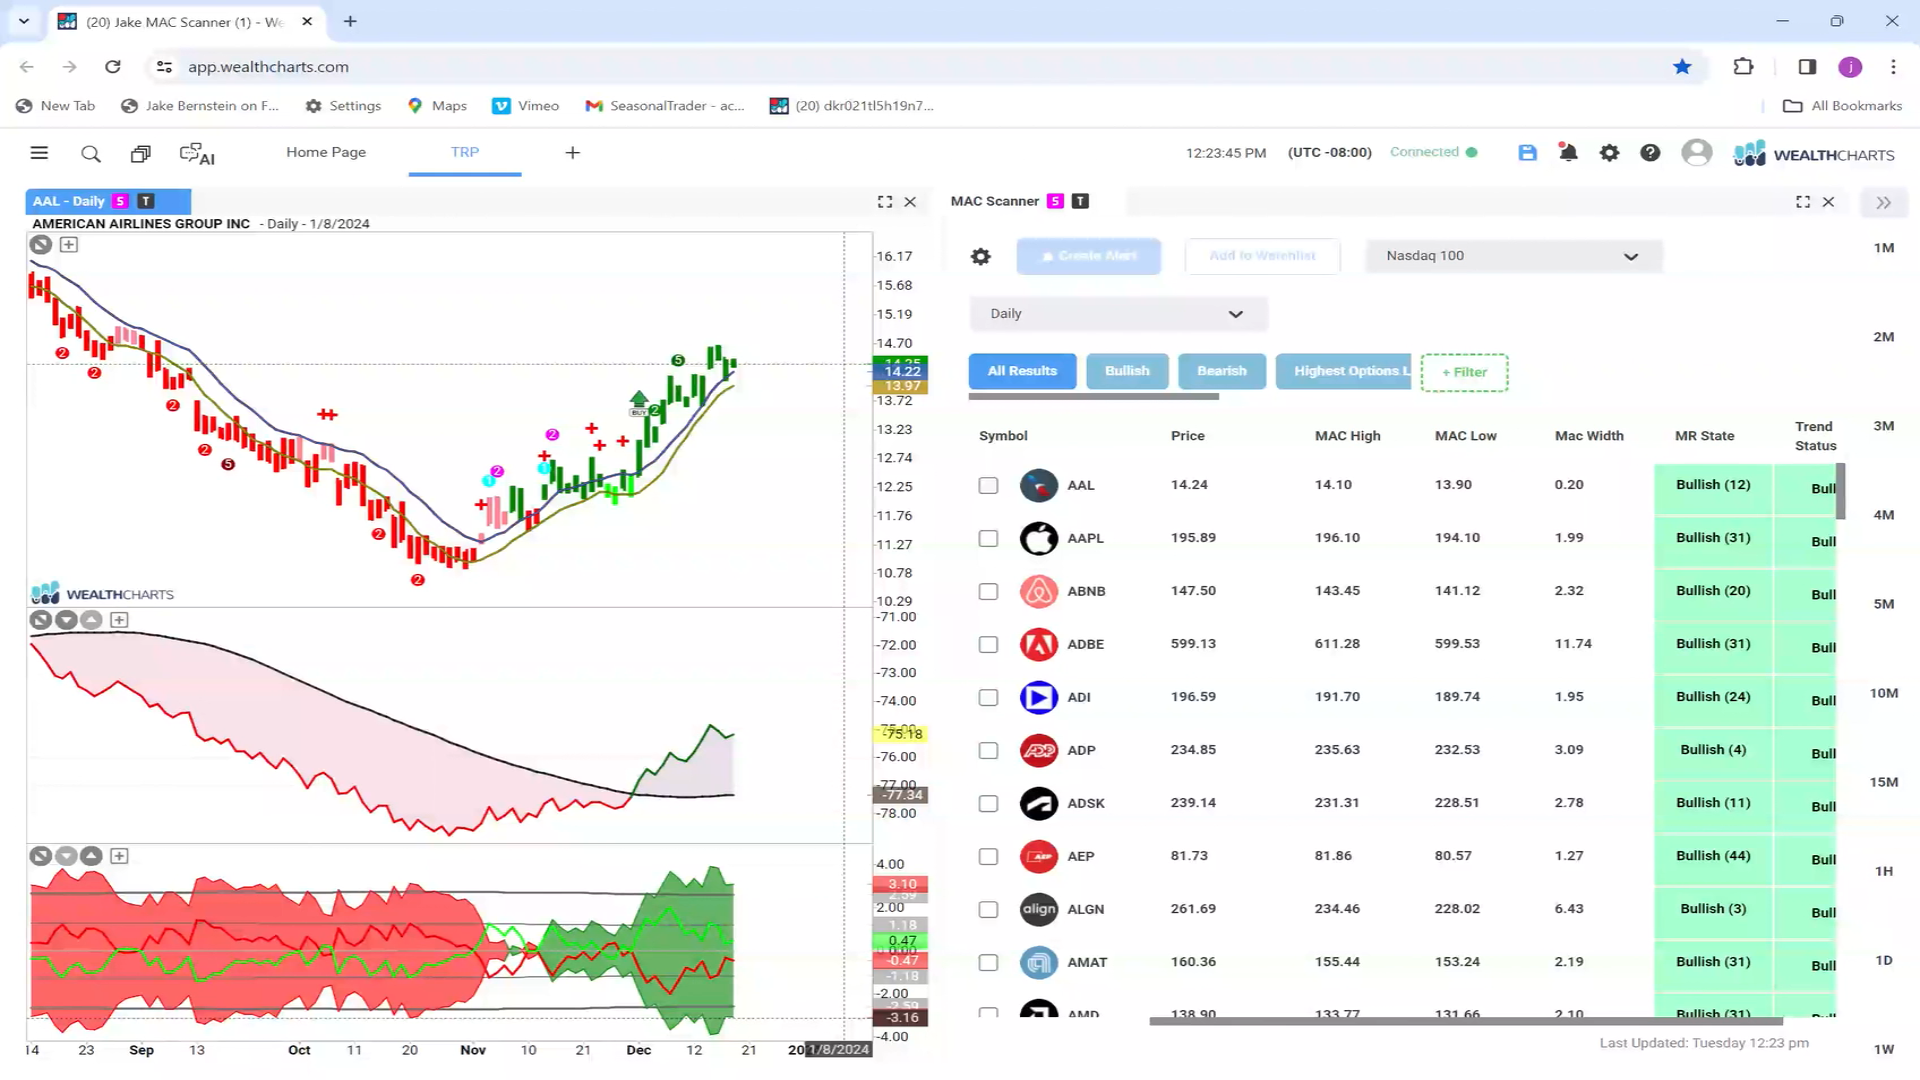Open the Vimeo bookmark
This screenshot has width=1920, height=1080.
[x=526, y=106]
